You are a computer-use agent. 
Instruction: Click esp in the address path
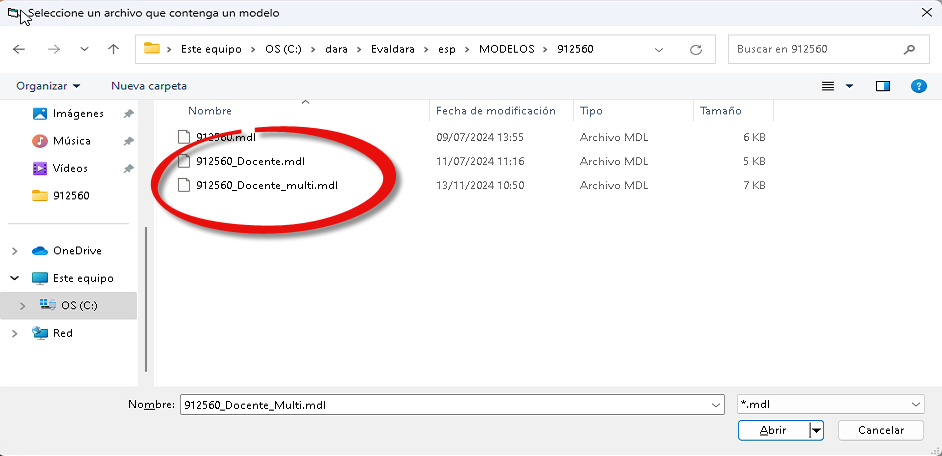pyautogui.click(x=447, y=49)
